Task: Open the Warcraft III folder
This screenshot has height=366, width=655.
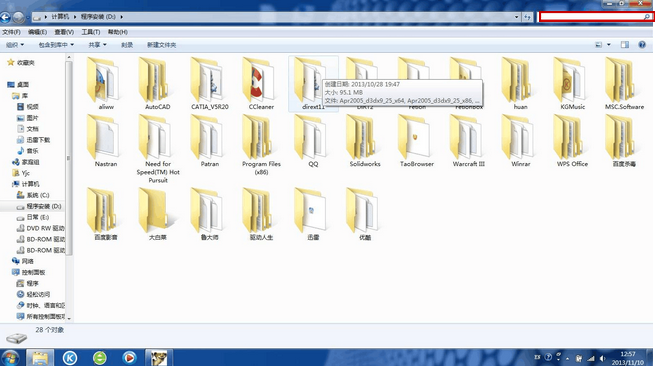Action: click(469, 141)
